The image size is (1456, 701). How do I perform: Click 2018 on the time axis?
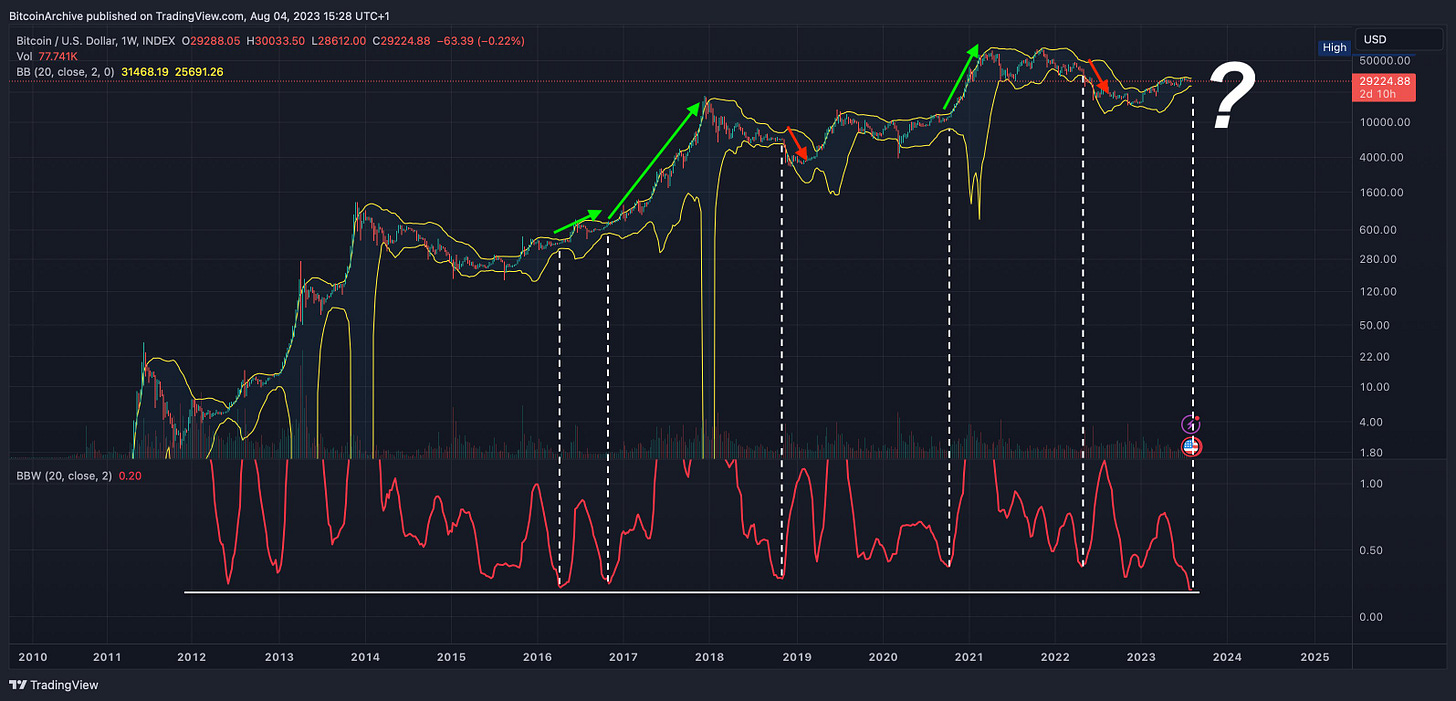click(x=710, y=656)
